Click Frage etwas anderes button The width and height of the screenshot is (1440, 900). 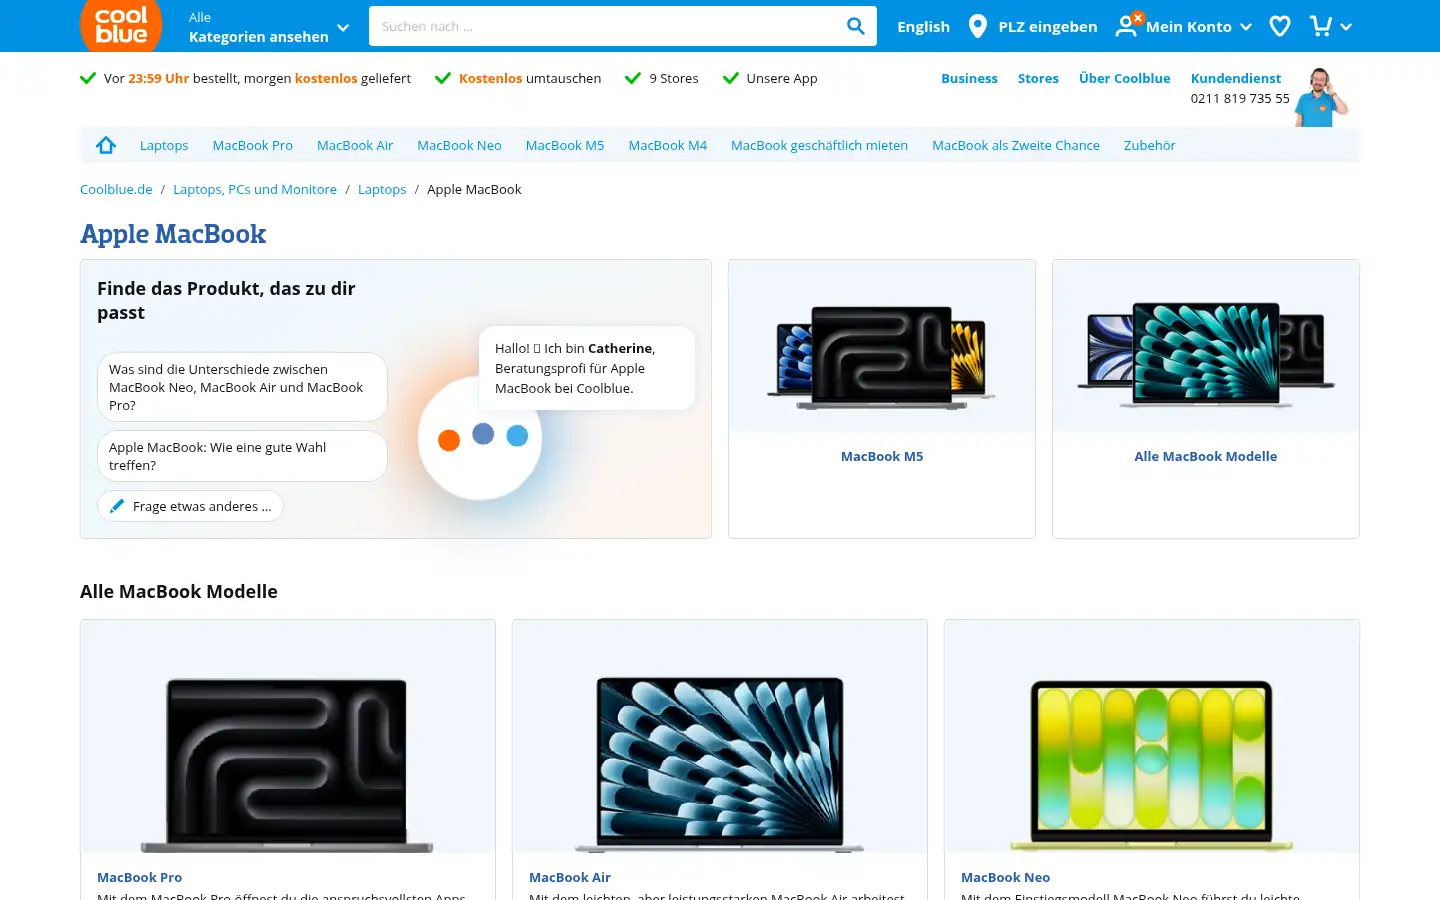click(190, 506)
